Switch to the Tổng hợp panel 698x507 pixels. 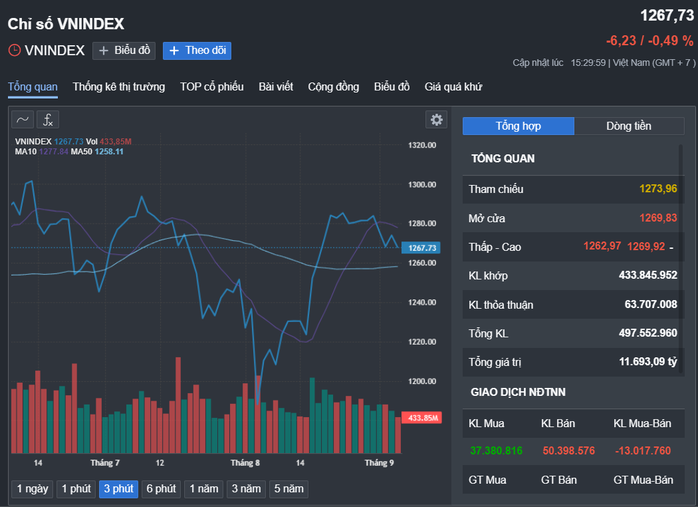[x=519, y=126]
